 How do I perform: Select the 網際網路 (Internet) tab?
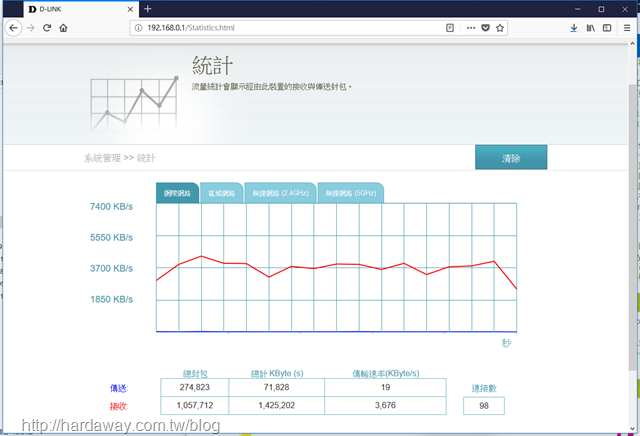(x=178, y=192)
